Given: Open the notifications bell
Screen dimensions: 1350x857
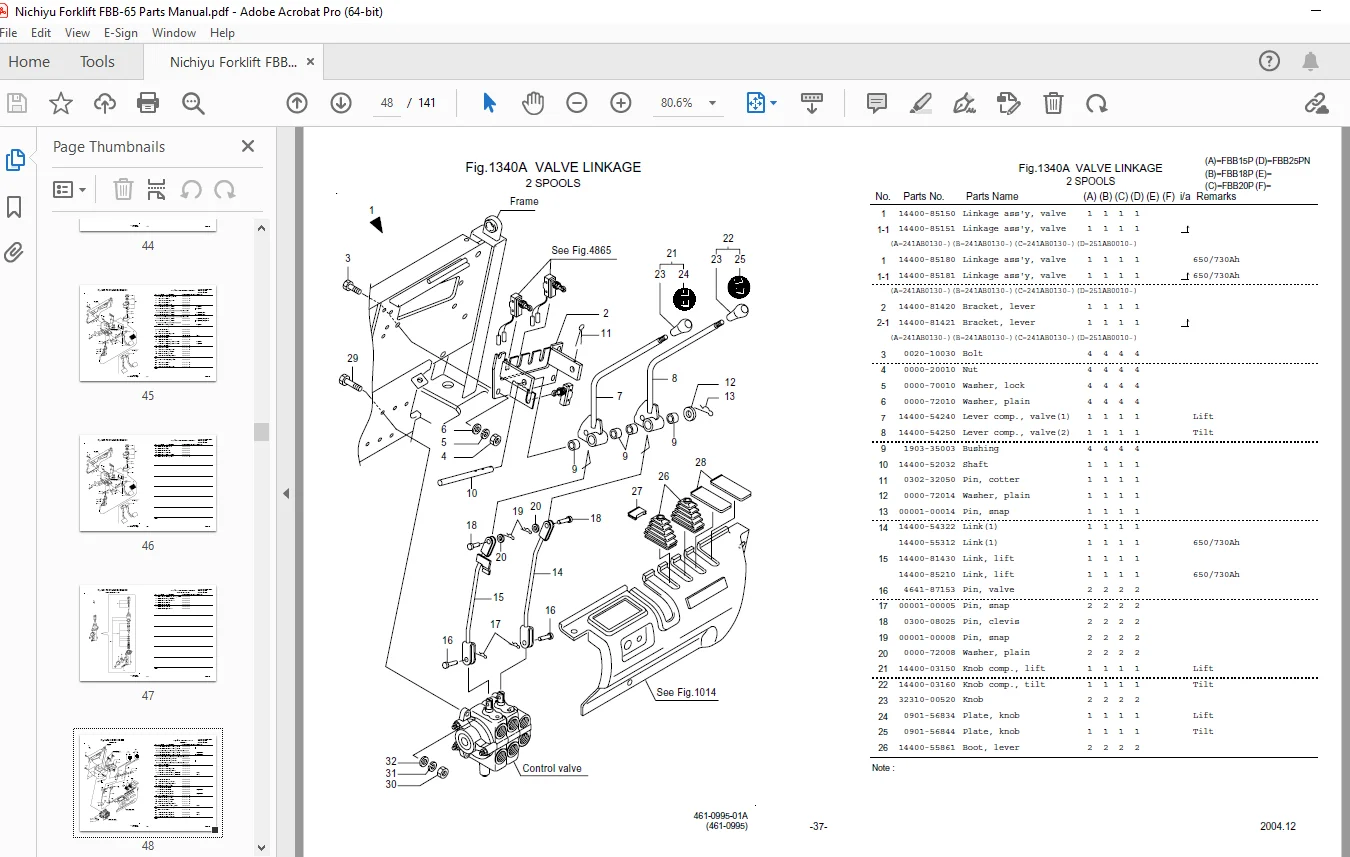Looking at the screenshot, I should [1311, 62].
